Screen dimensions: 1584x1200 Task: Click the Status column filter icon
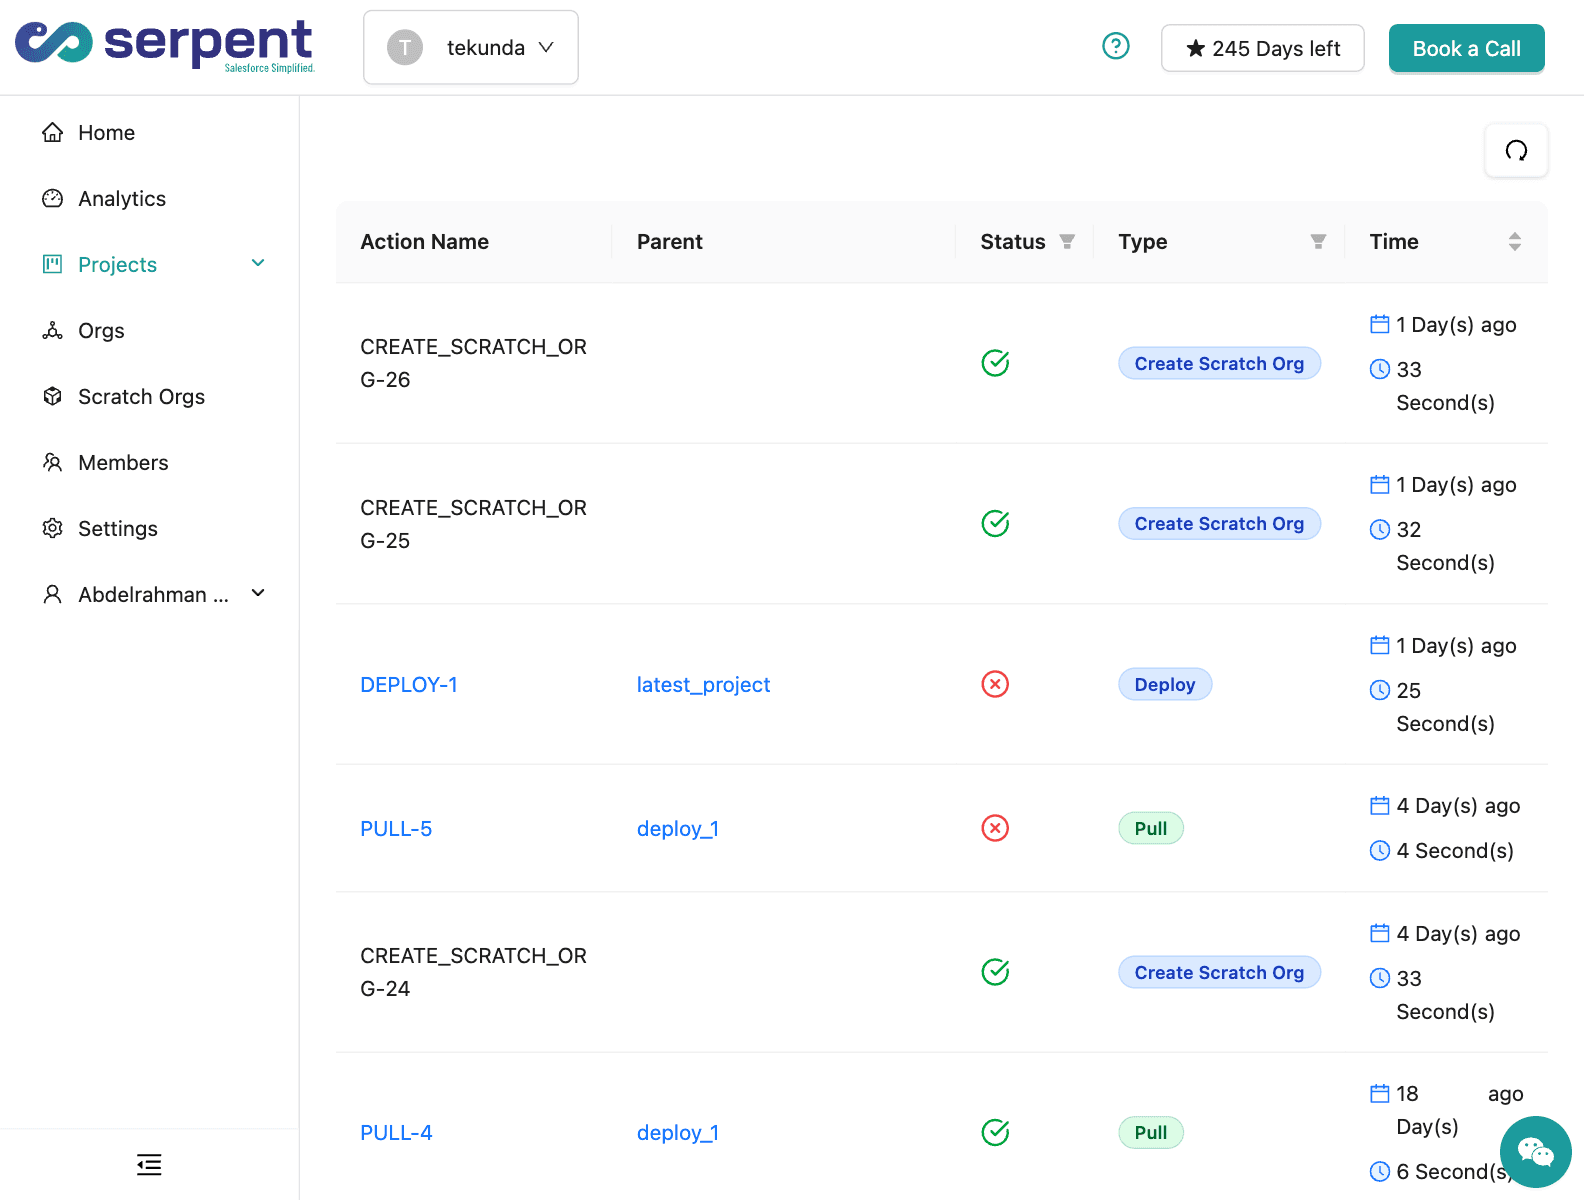[x=1067, y=242]
